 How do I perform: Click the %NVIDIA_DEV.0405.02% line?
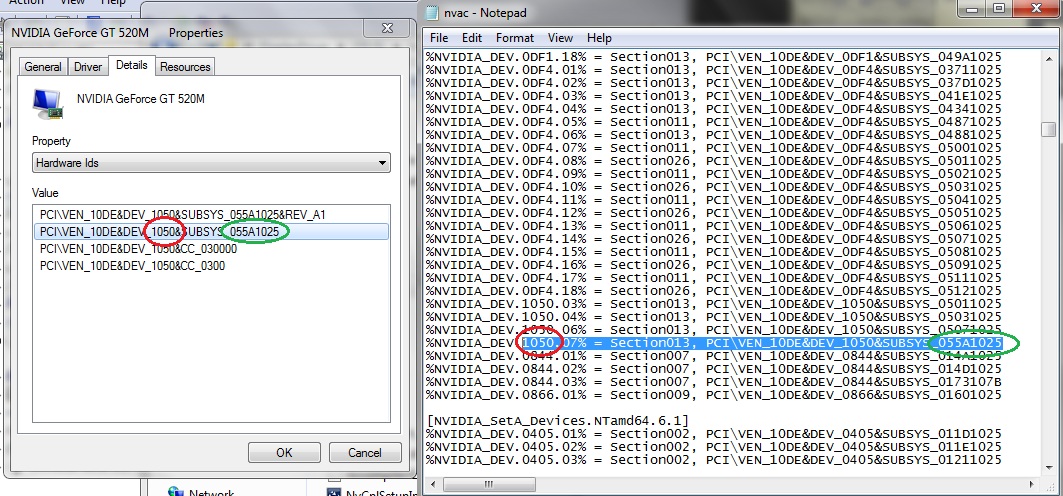[715, 447]
